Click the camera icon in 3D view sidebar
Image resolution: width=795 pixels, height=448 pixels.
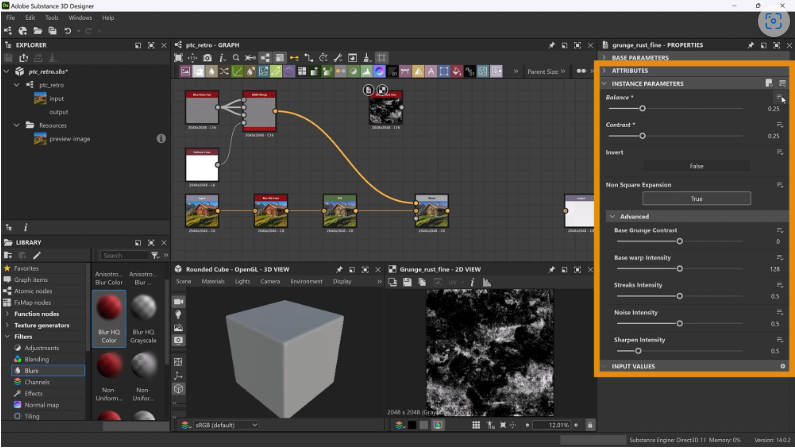tap(178, 302)
